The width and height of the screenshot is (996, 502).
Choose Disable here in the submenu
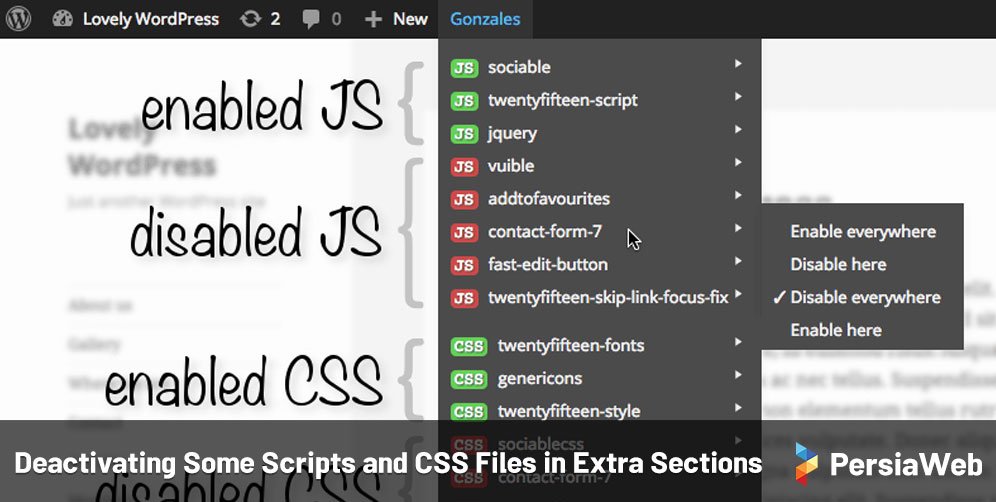[838, 264]
